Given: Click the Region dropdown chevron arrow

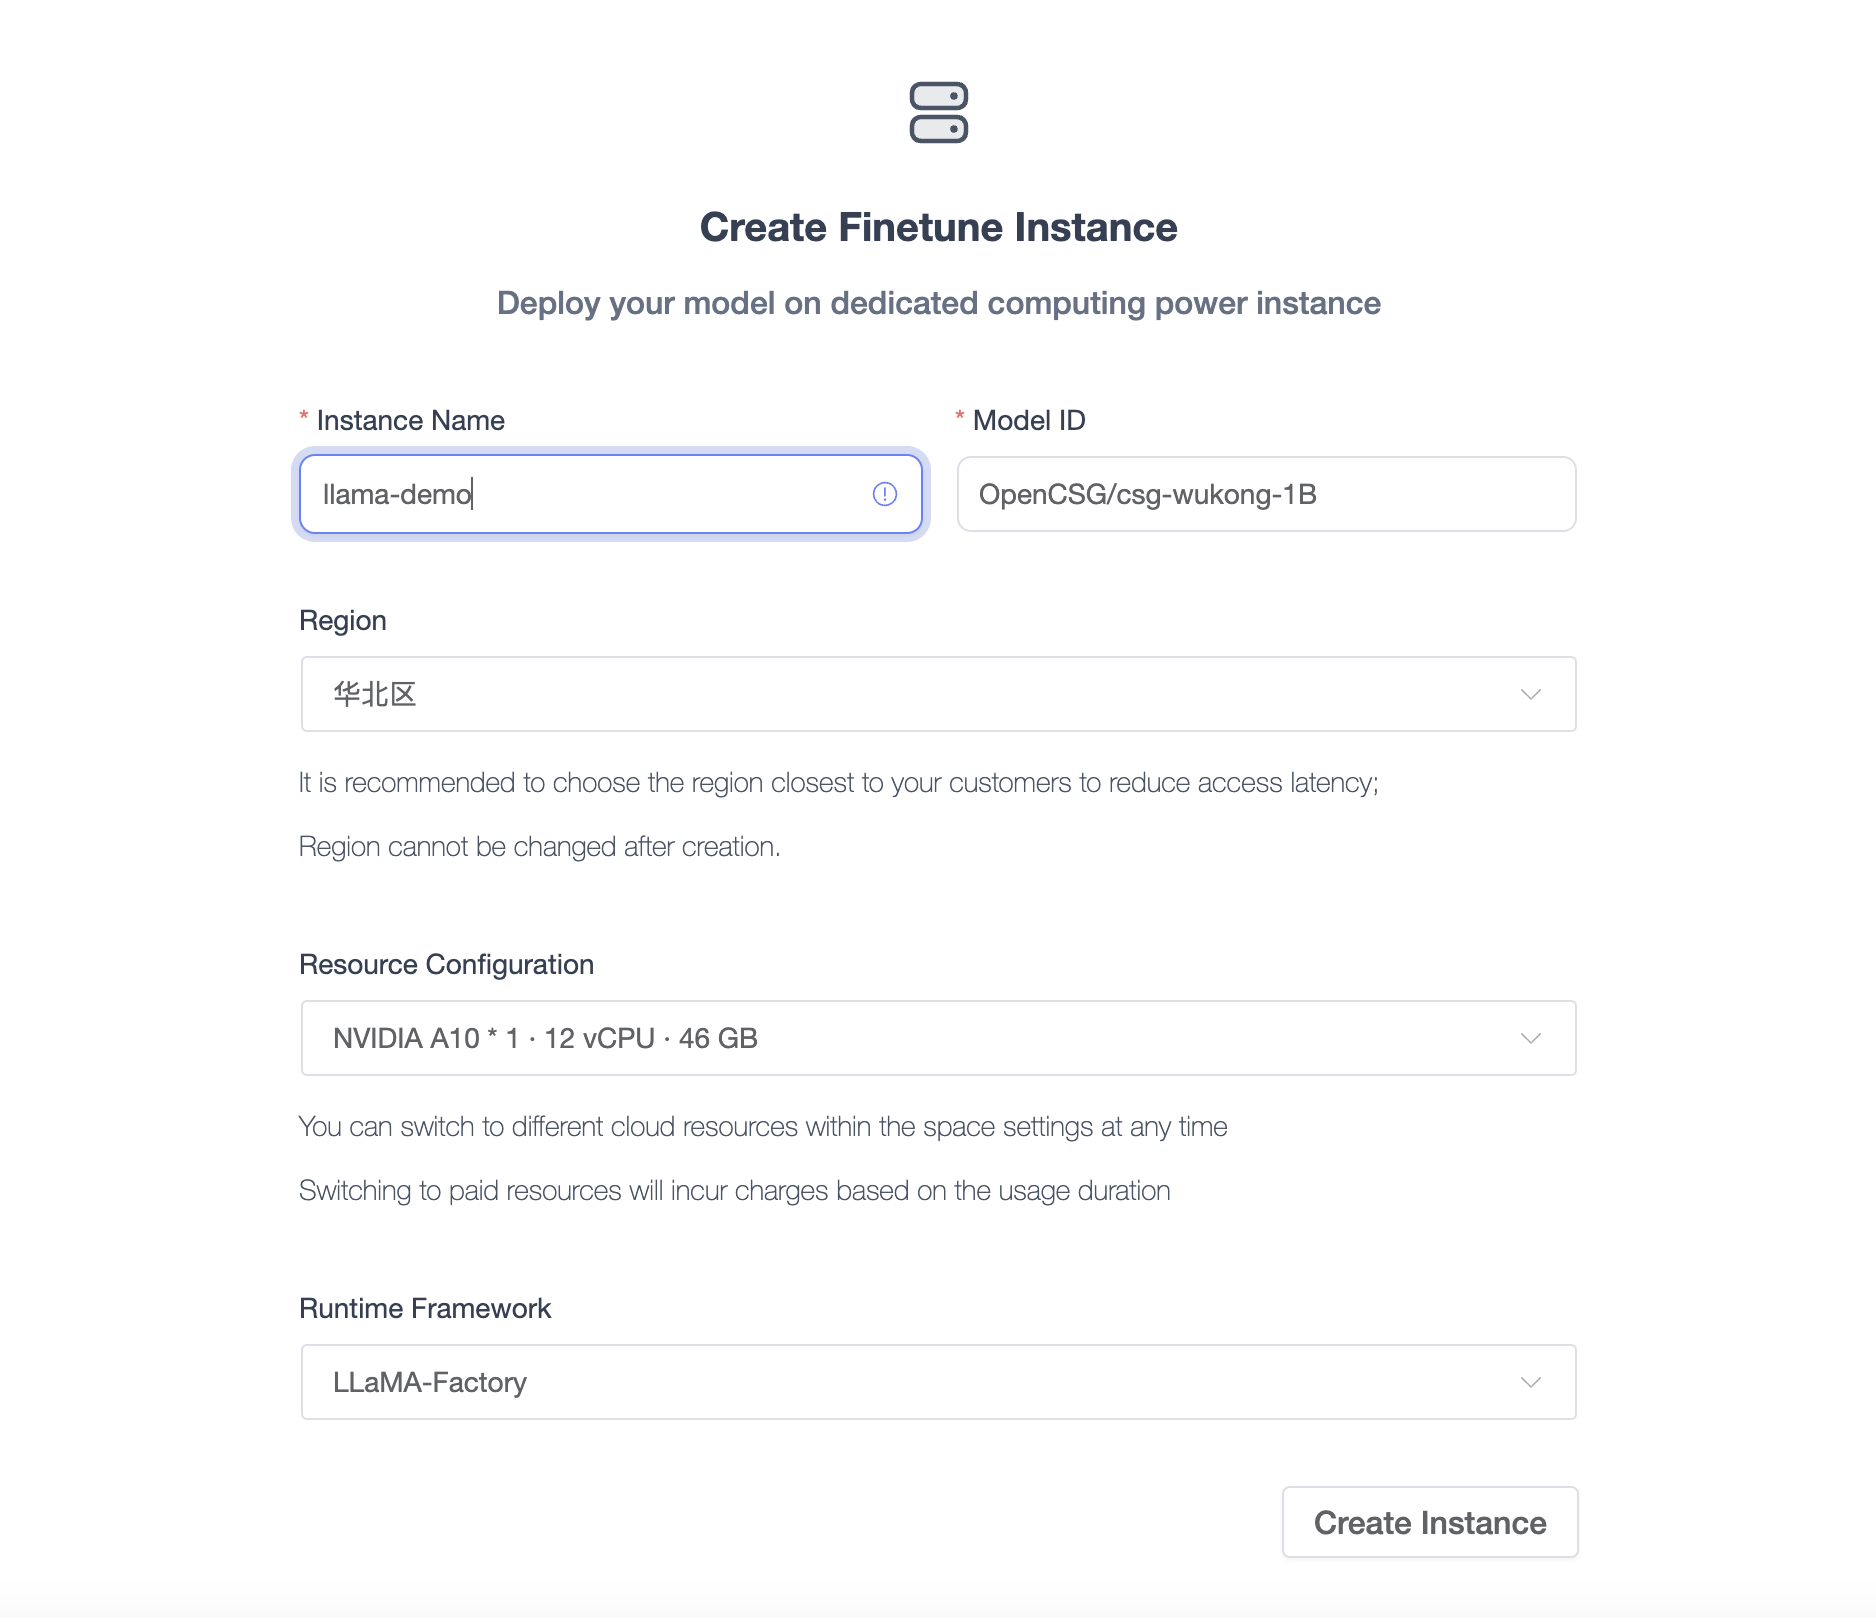Looking at the screenshot, I should point(1529,693).
